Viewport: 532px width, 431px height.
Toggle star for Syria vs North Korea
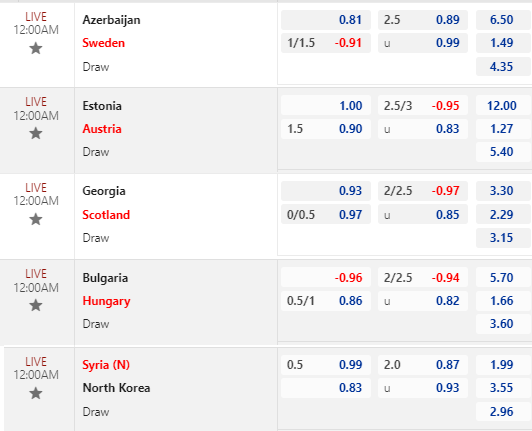[36, 393]
